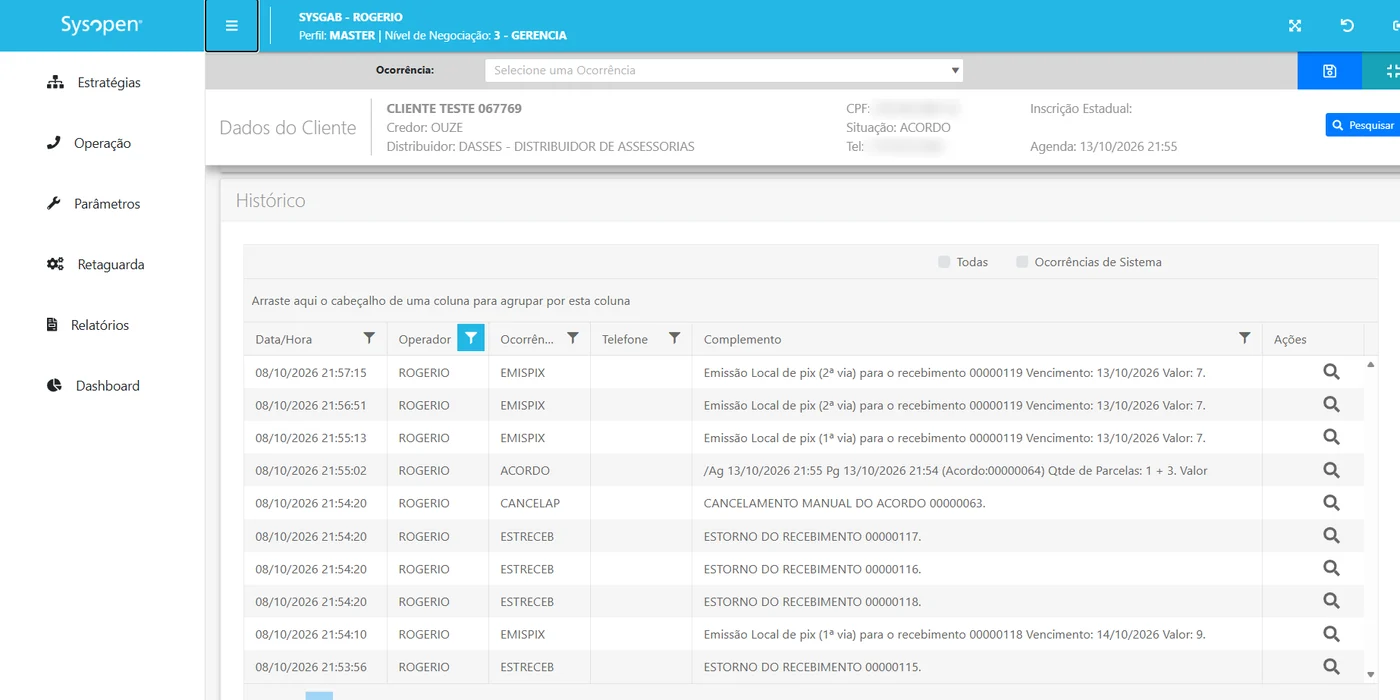Screen dimensions: 1400x700
Task: Click the CLIENTE TESTE 067769 name
Action: pyautogui.click(x=454, y=108)
